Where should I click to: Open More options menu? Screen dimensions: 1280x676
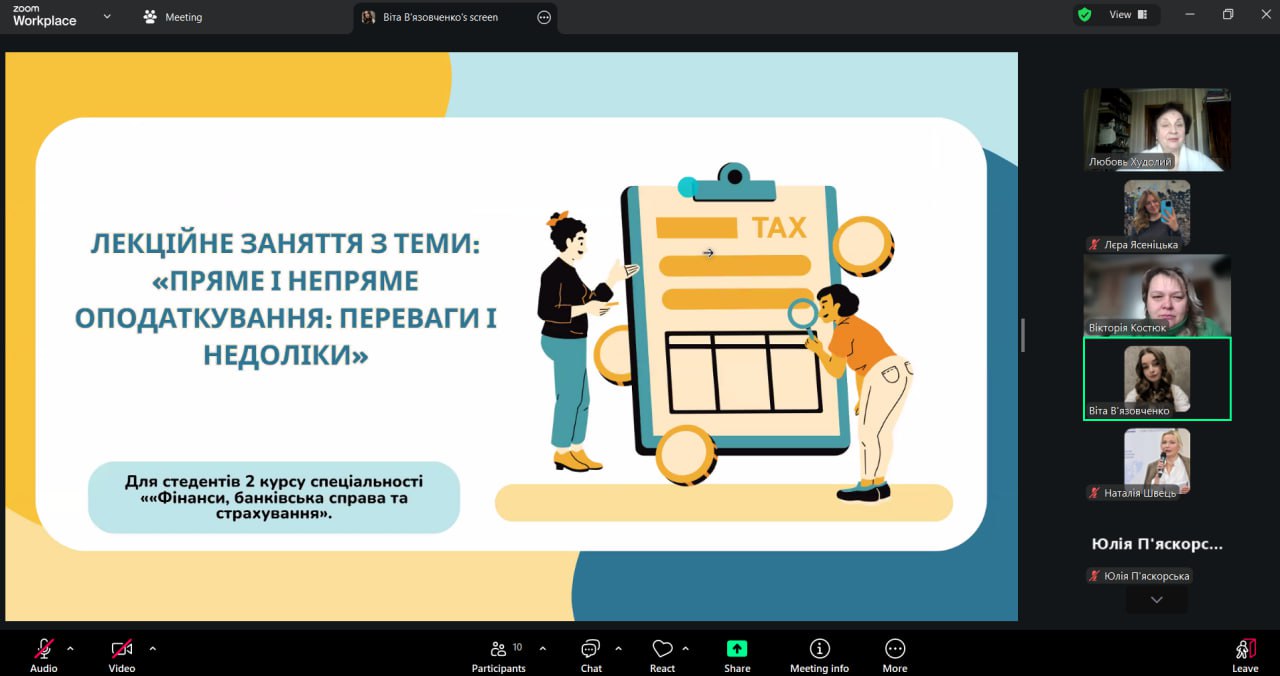coord(895,655)
